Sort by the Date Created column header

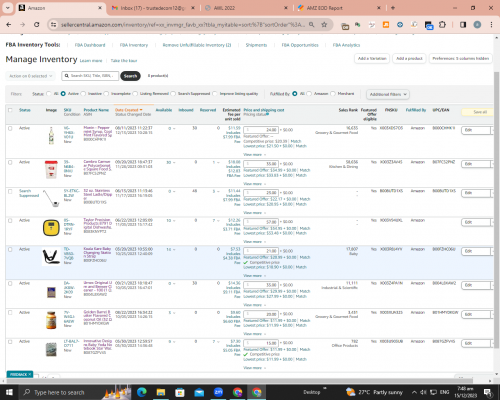click(x=128, y=110)
